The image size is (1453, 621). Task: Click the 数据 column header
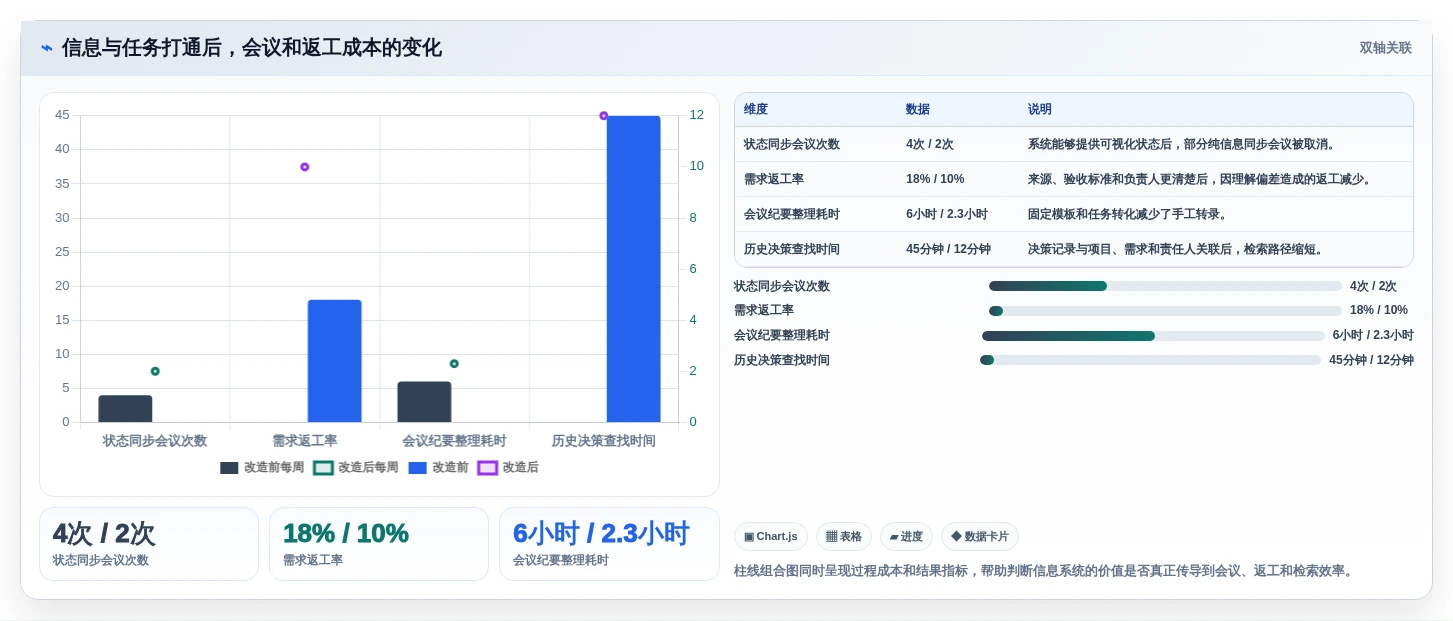click(x=918, y=109)
